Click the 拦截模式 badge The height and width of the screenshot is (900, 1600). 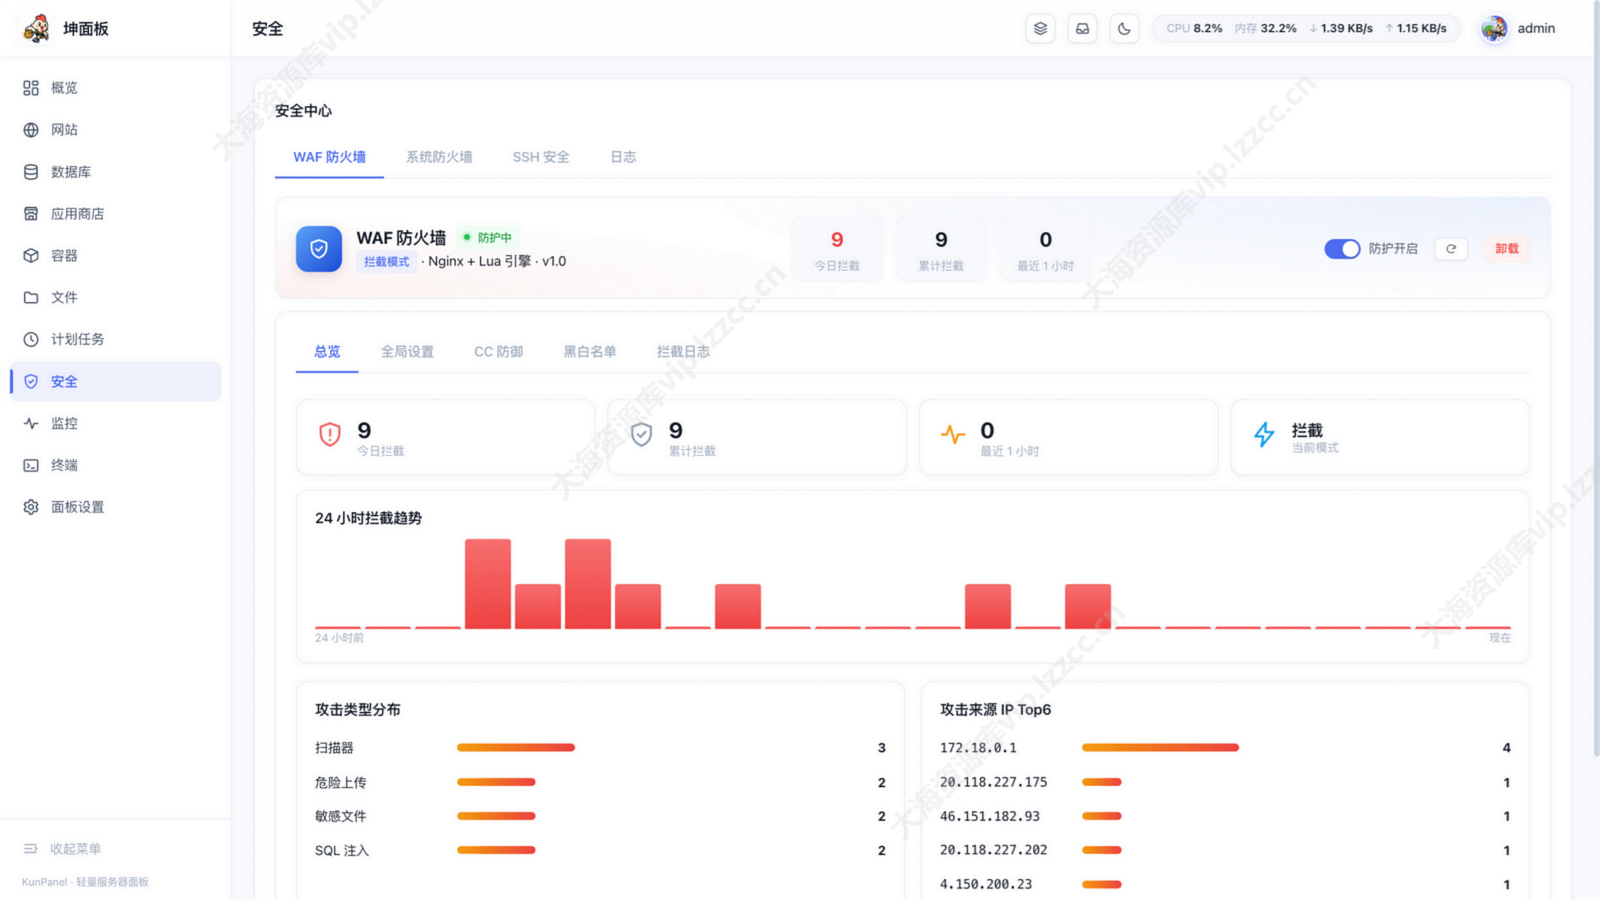pos(386,262)
